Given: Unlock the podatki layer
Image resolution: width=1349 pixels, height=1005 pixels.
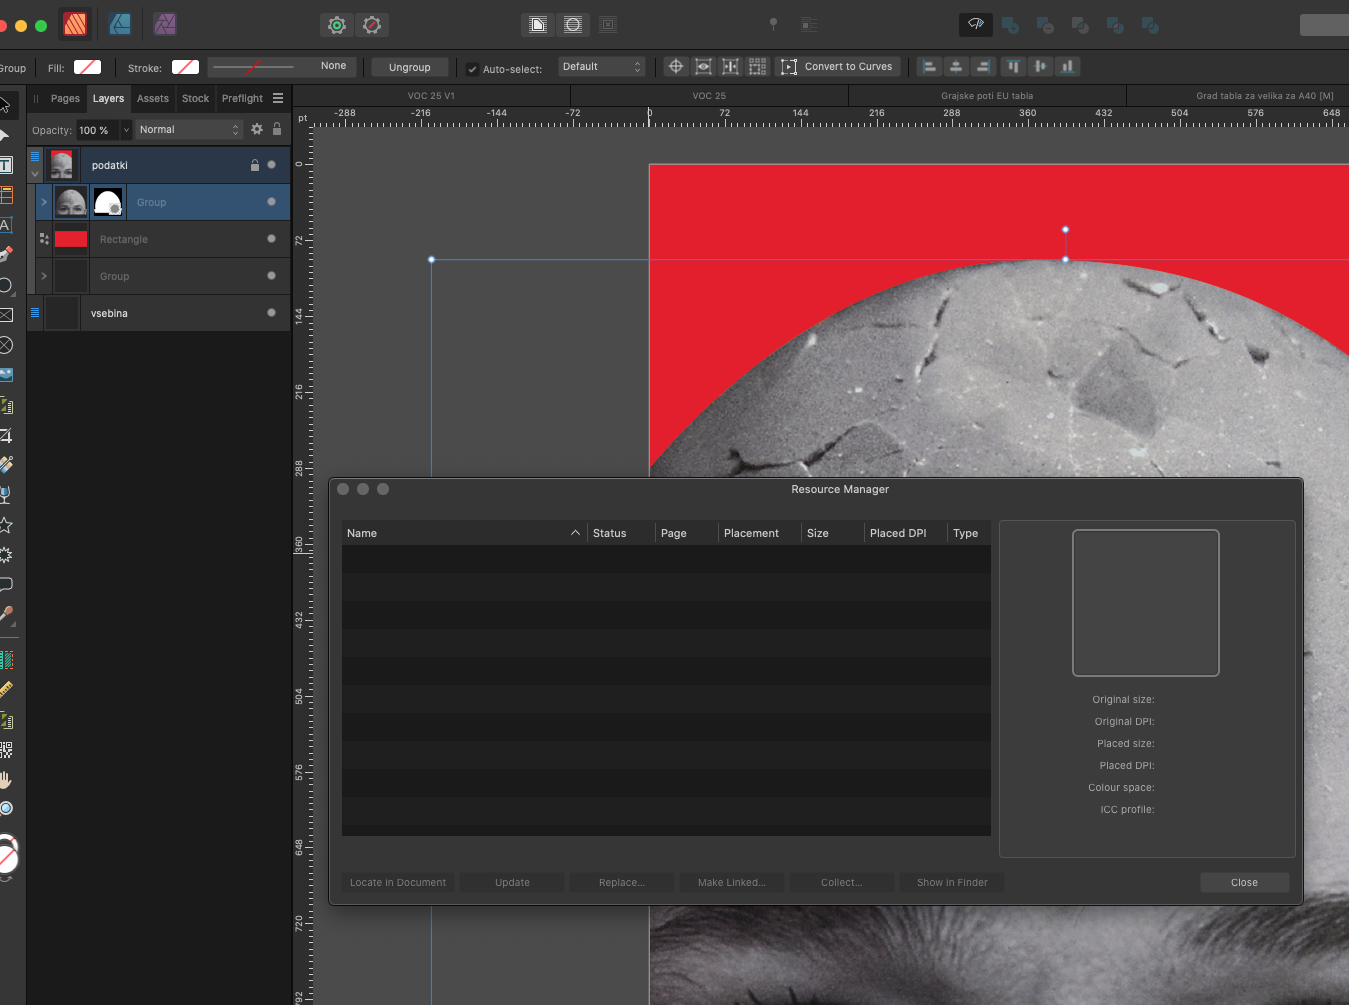Looking at the screenshot, I should point(254,165).
